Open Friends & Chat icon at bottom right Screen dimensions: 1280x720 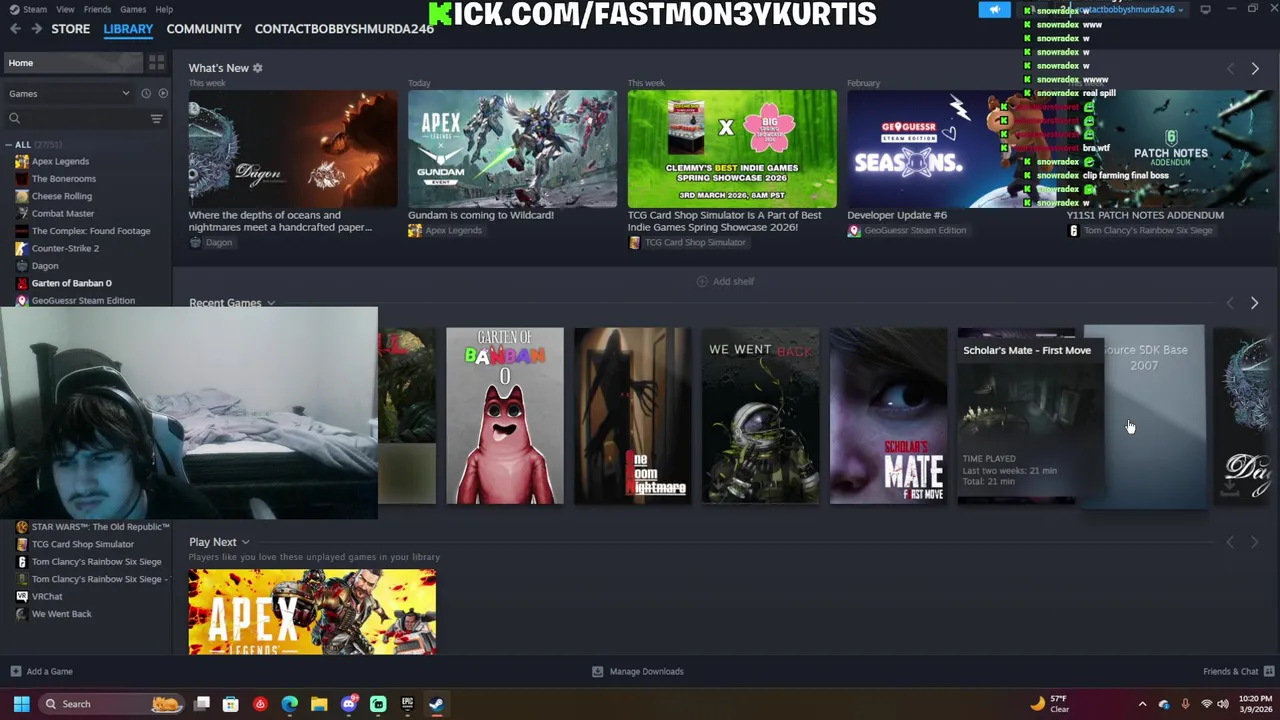click(x=1269, y=672)
